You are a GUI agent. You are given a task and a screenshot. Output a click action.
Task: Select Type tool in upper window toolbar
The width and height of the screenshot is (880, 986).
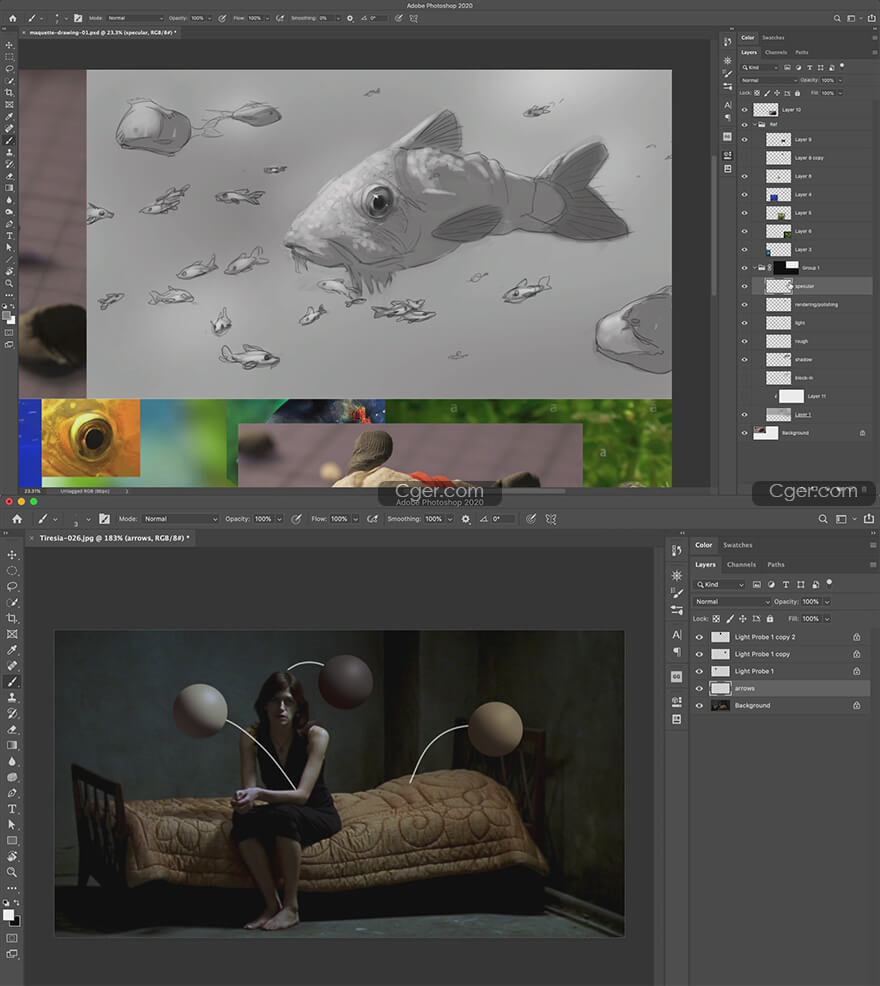(9, 236)
